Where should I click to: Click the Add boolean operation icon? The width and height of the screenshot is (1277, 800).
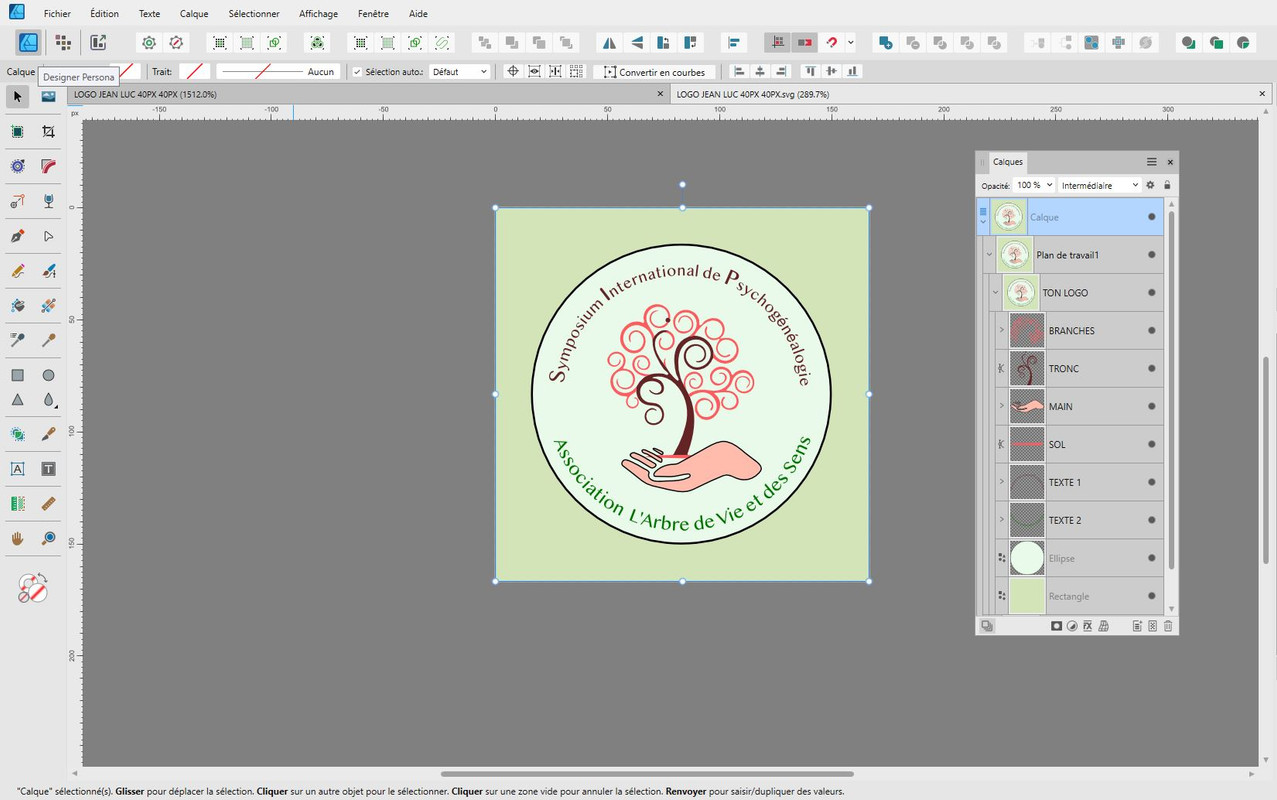(x=885, y=43)
